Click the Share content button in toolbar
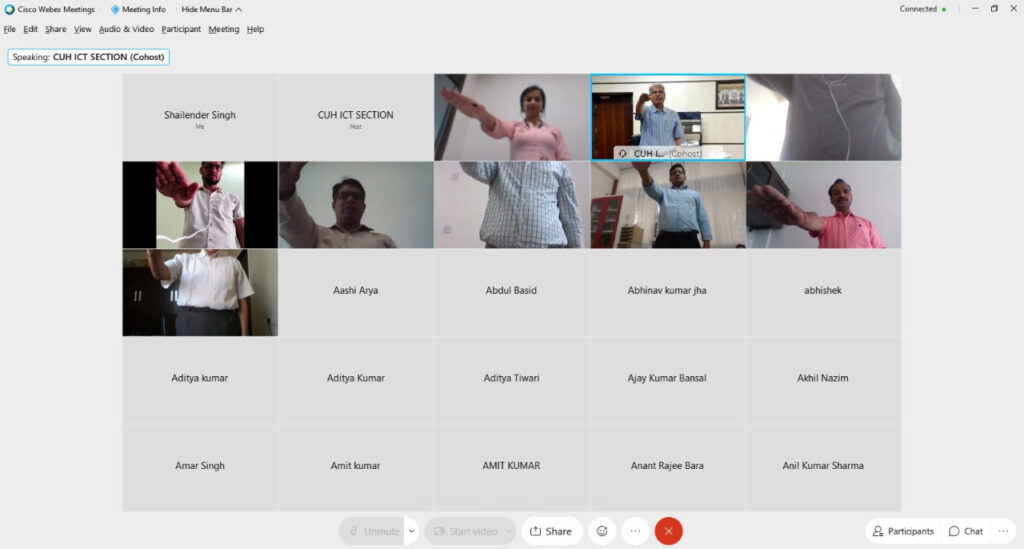Viewport: 1024px width, 549px height. (x=551, y=531)
